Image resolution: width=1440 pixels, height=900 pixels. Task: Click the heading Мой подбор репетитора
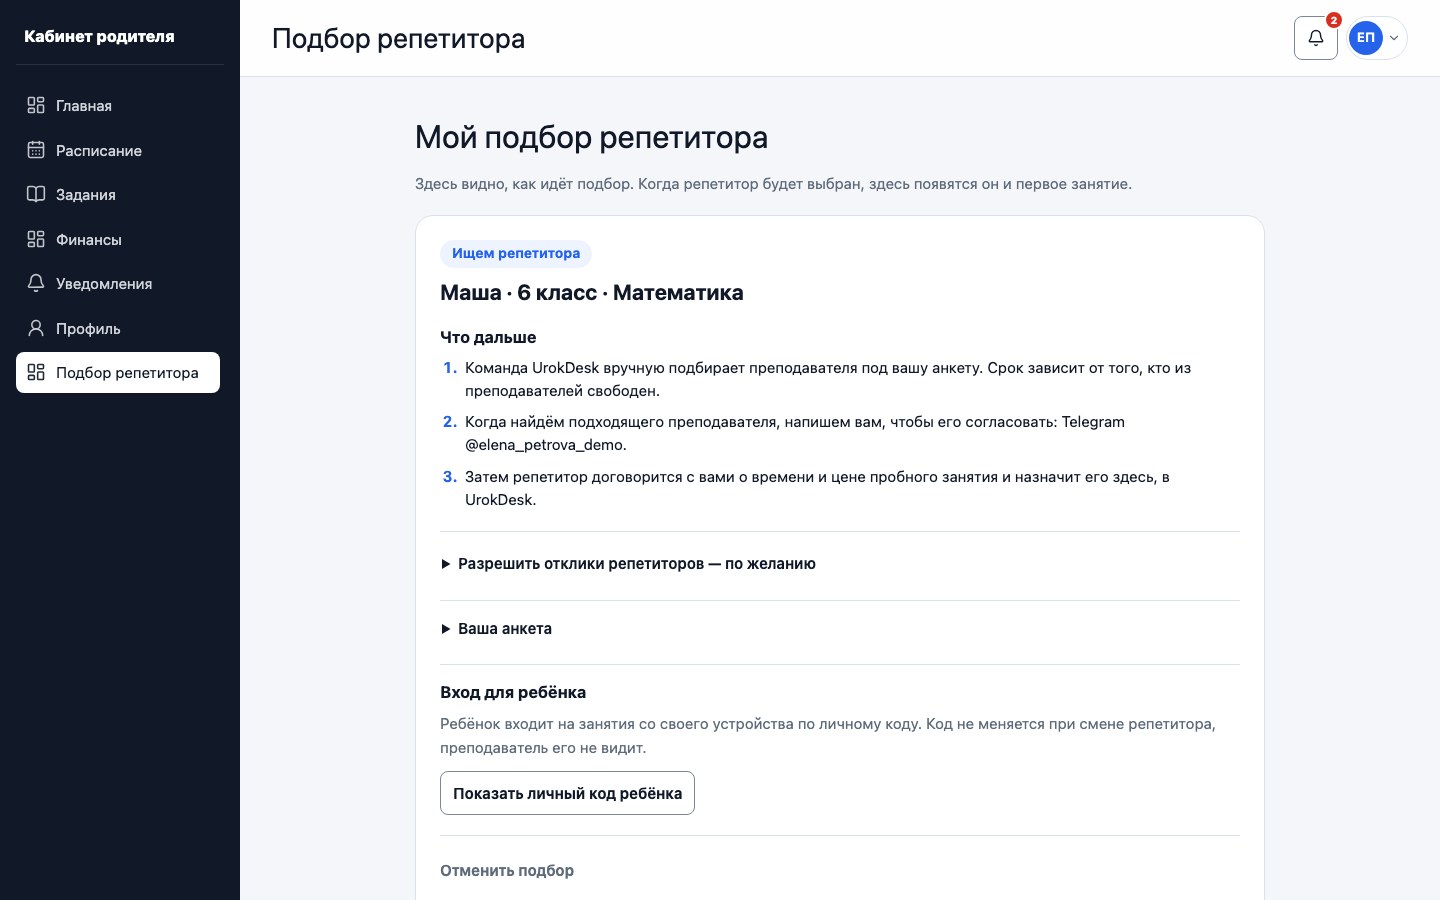coord(591,137)
